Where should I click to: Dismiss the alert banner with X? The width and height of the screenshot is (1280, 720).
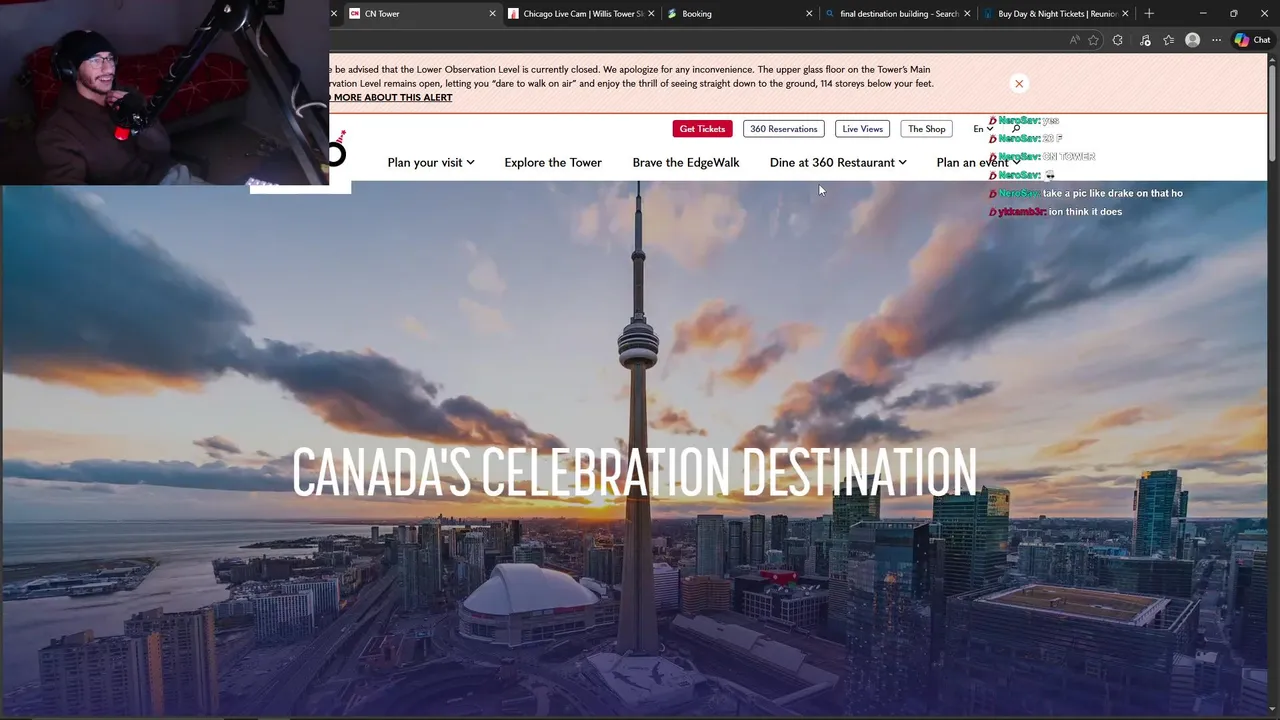click(1018, 83)
